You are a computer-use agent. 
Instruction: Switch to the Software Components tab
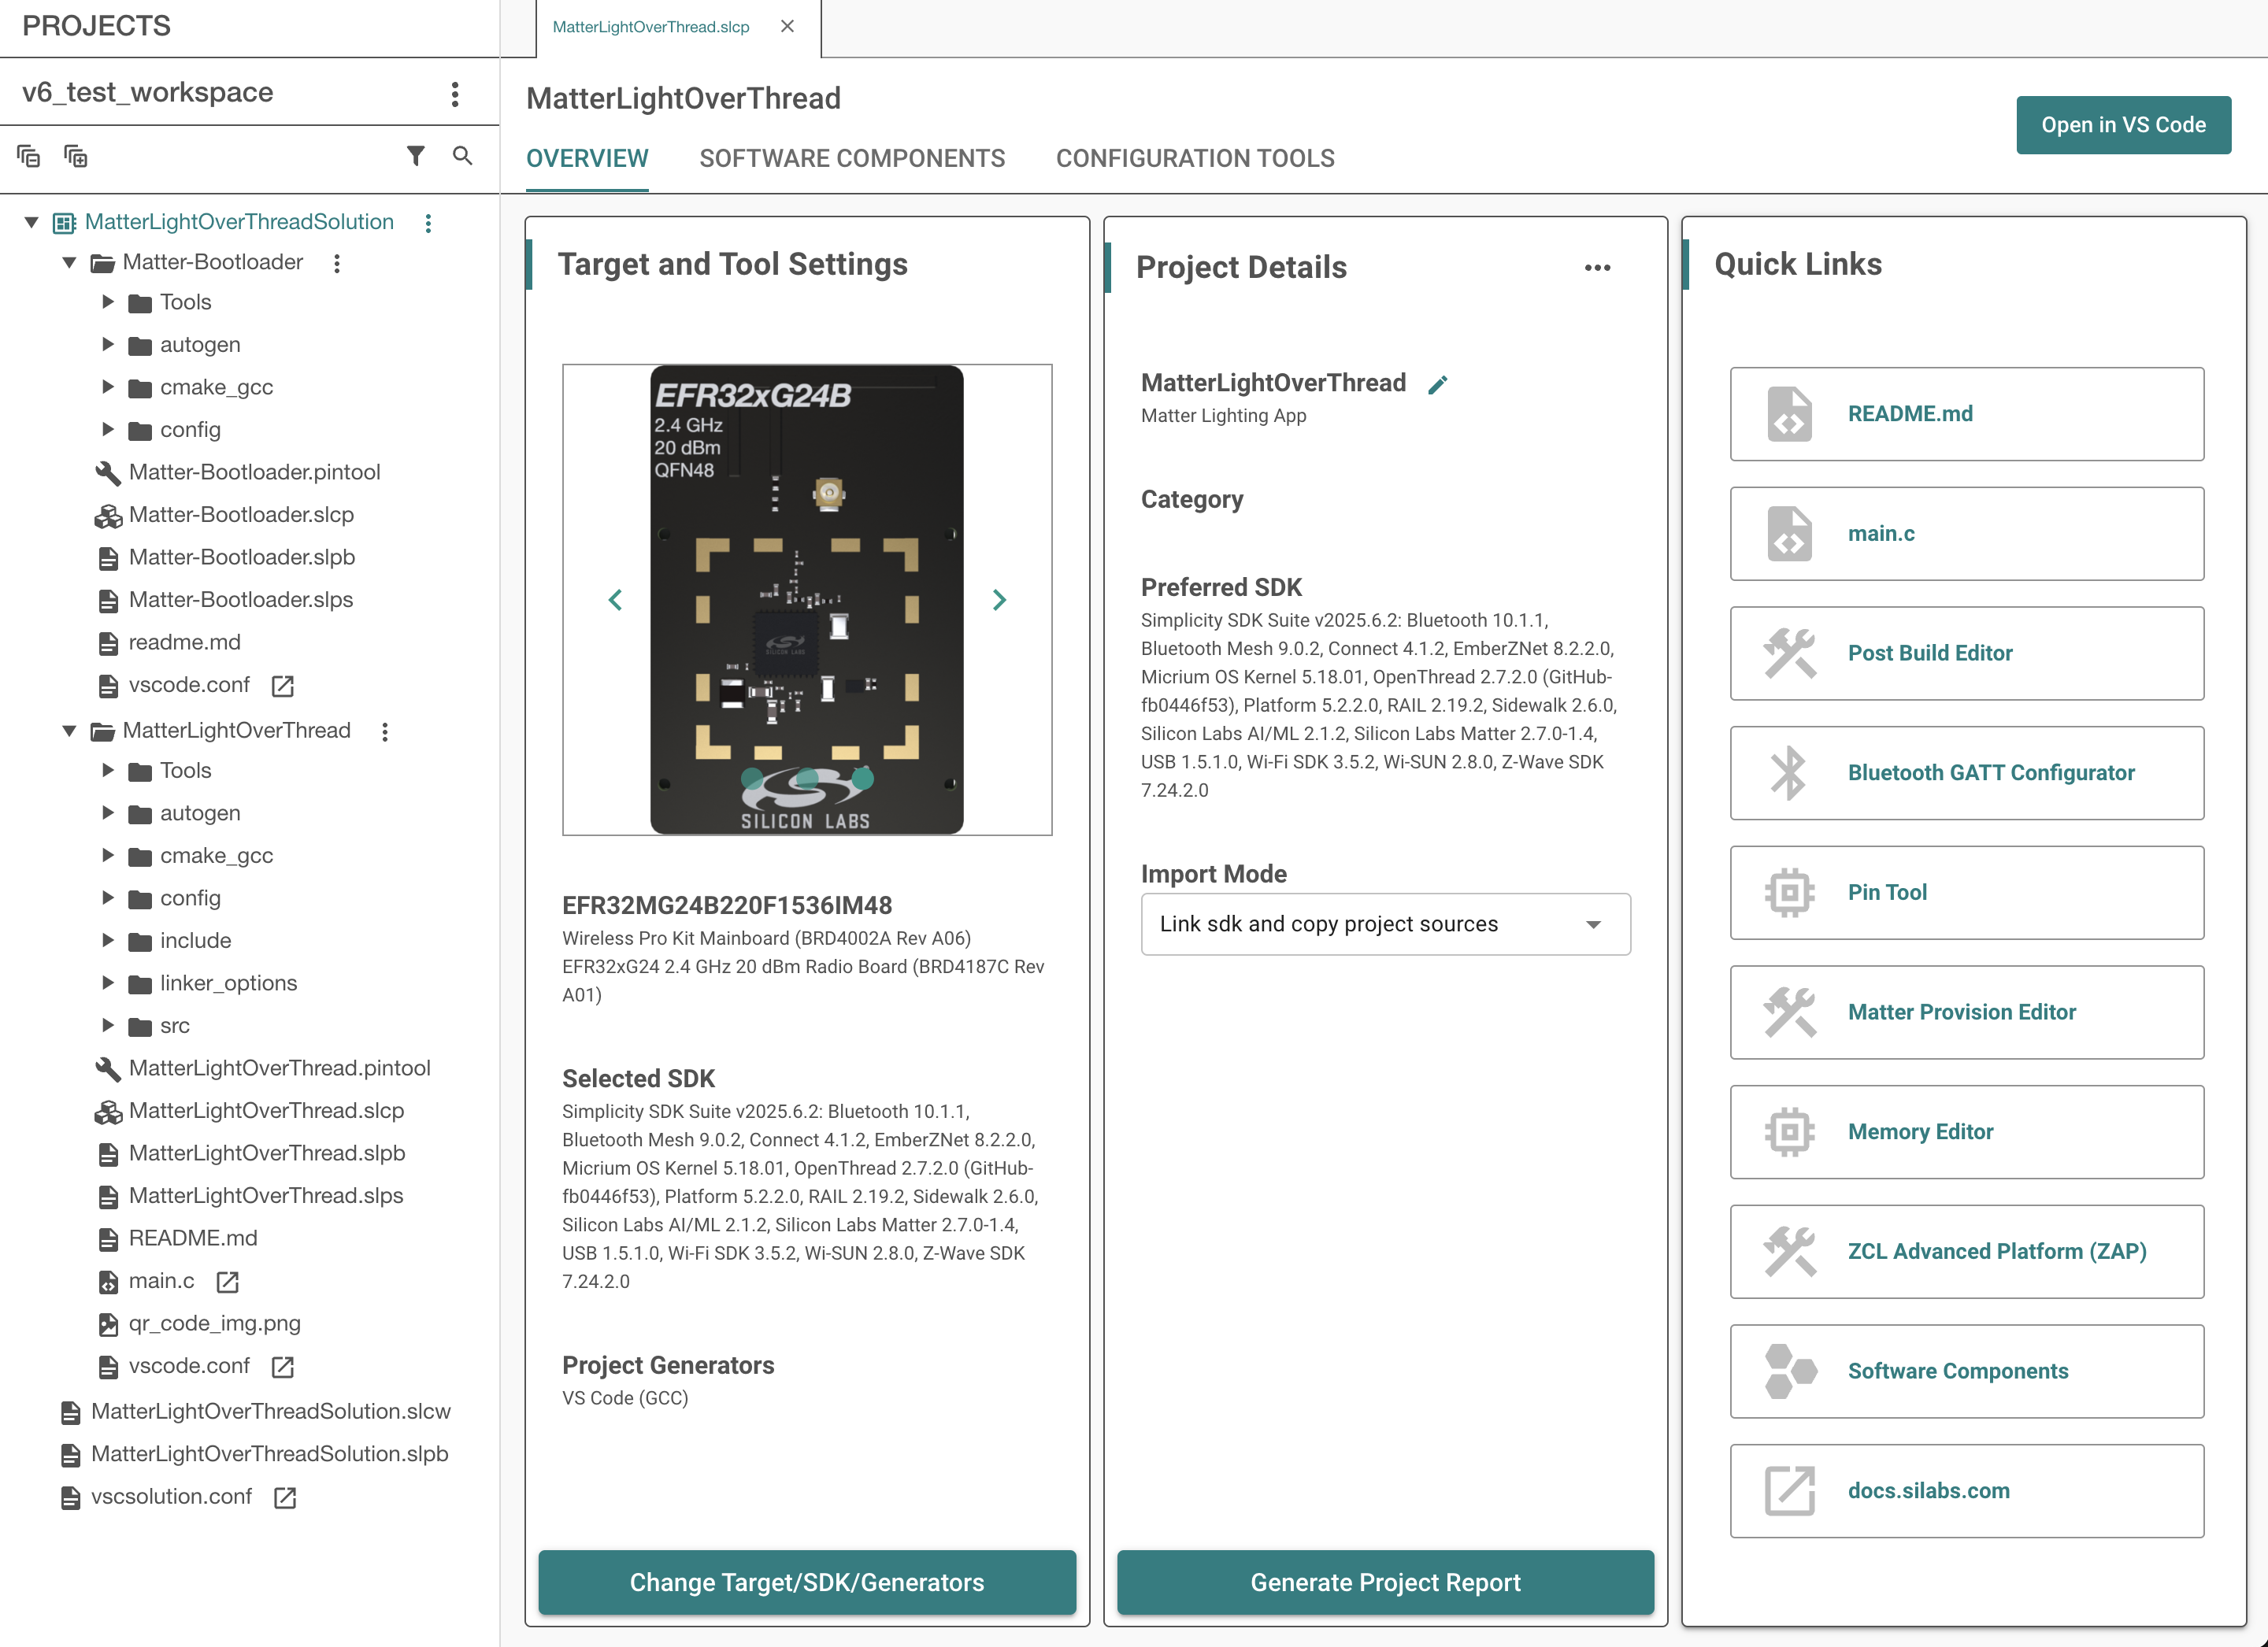tap(852, 158)
